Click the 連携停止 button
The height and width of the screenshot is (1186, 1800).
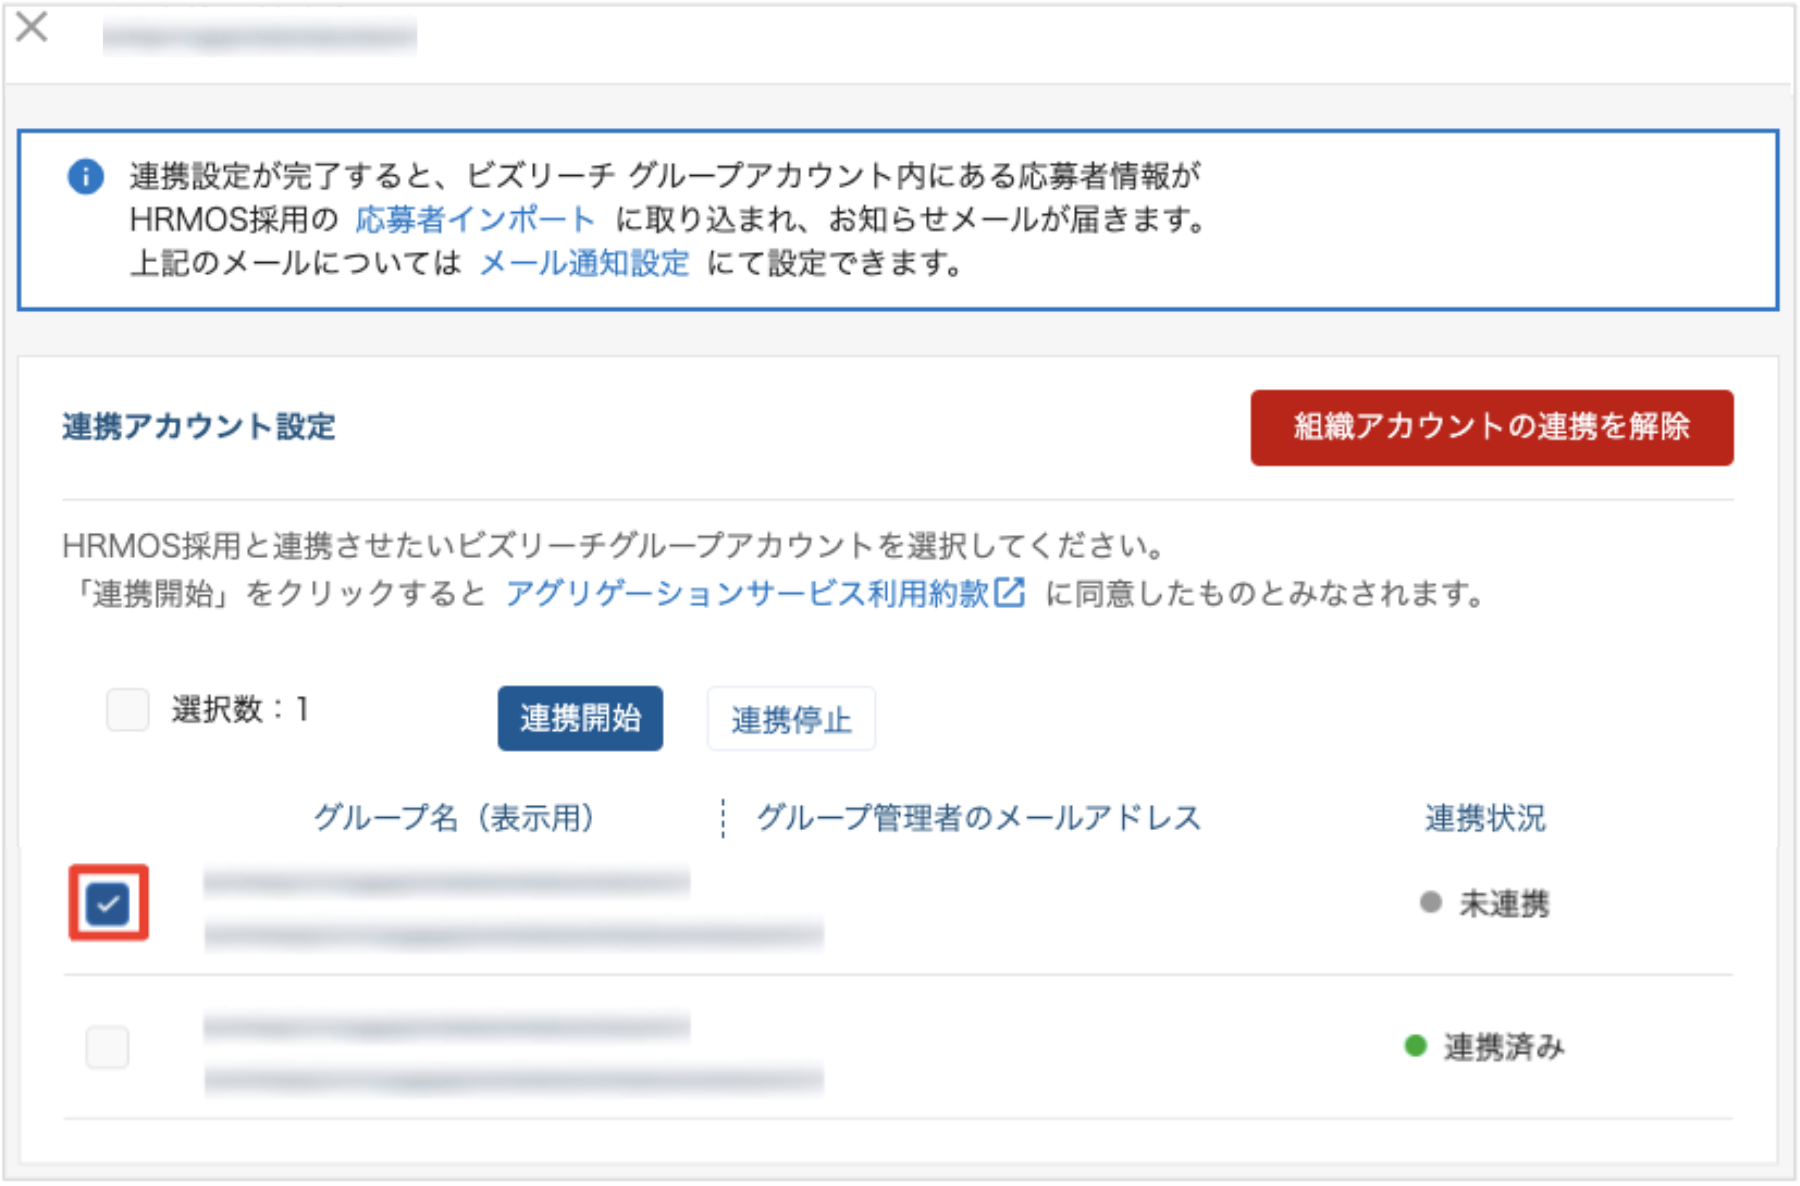pyautogui.click(x=791, y=718)
